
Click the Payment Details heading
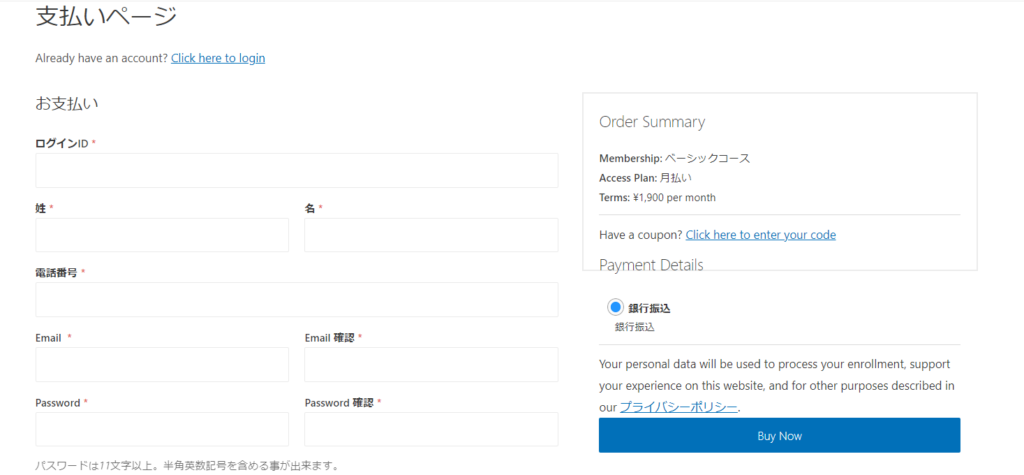pos(651,265)
